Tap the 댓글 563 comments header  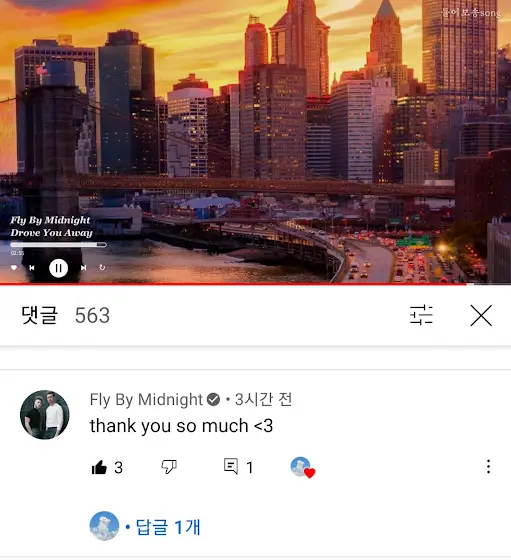pyautogui.click(x=66, y=315)
